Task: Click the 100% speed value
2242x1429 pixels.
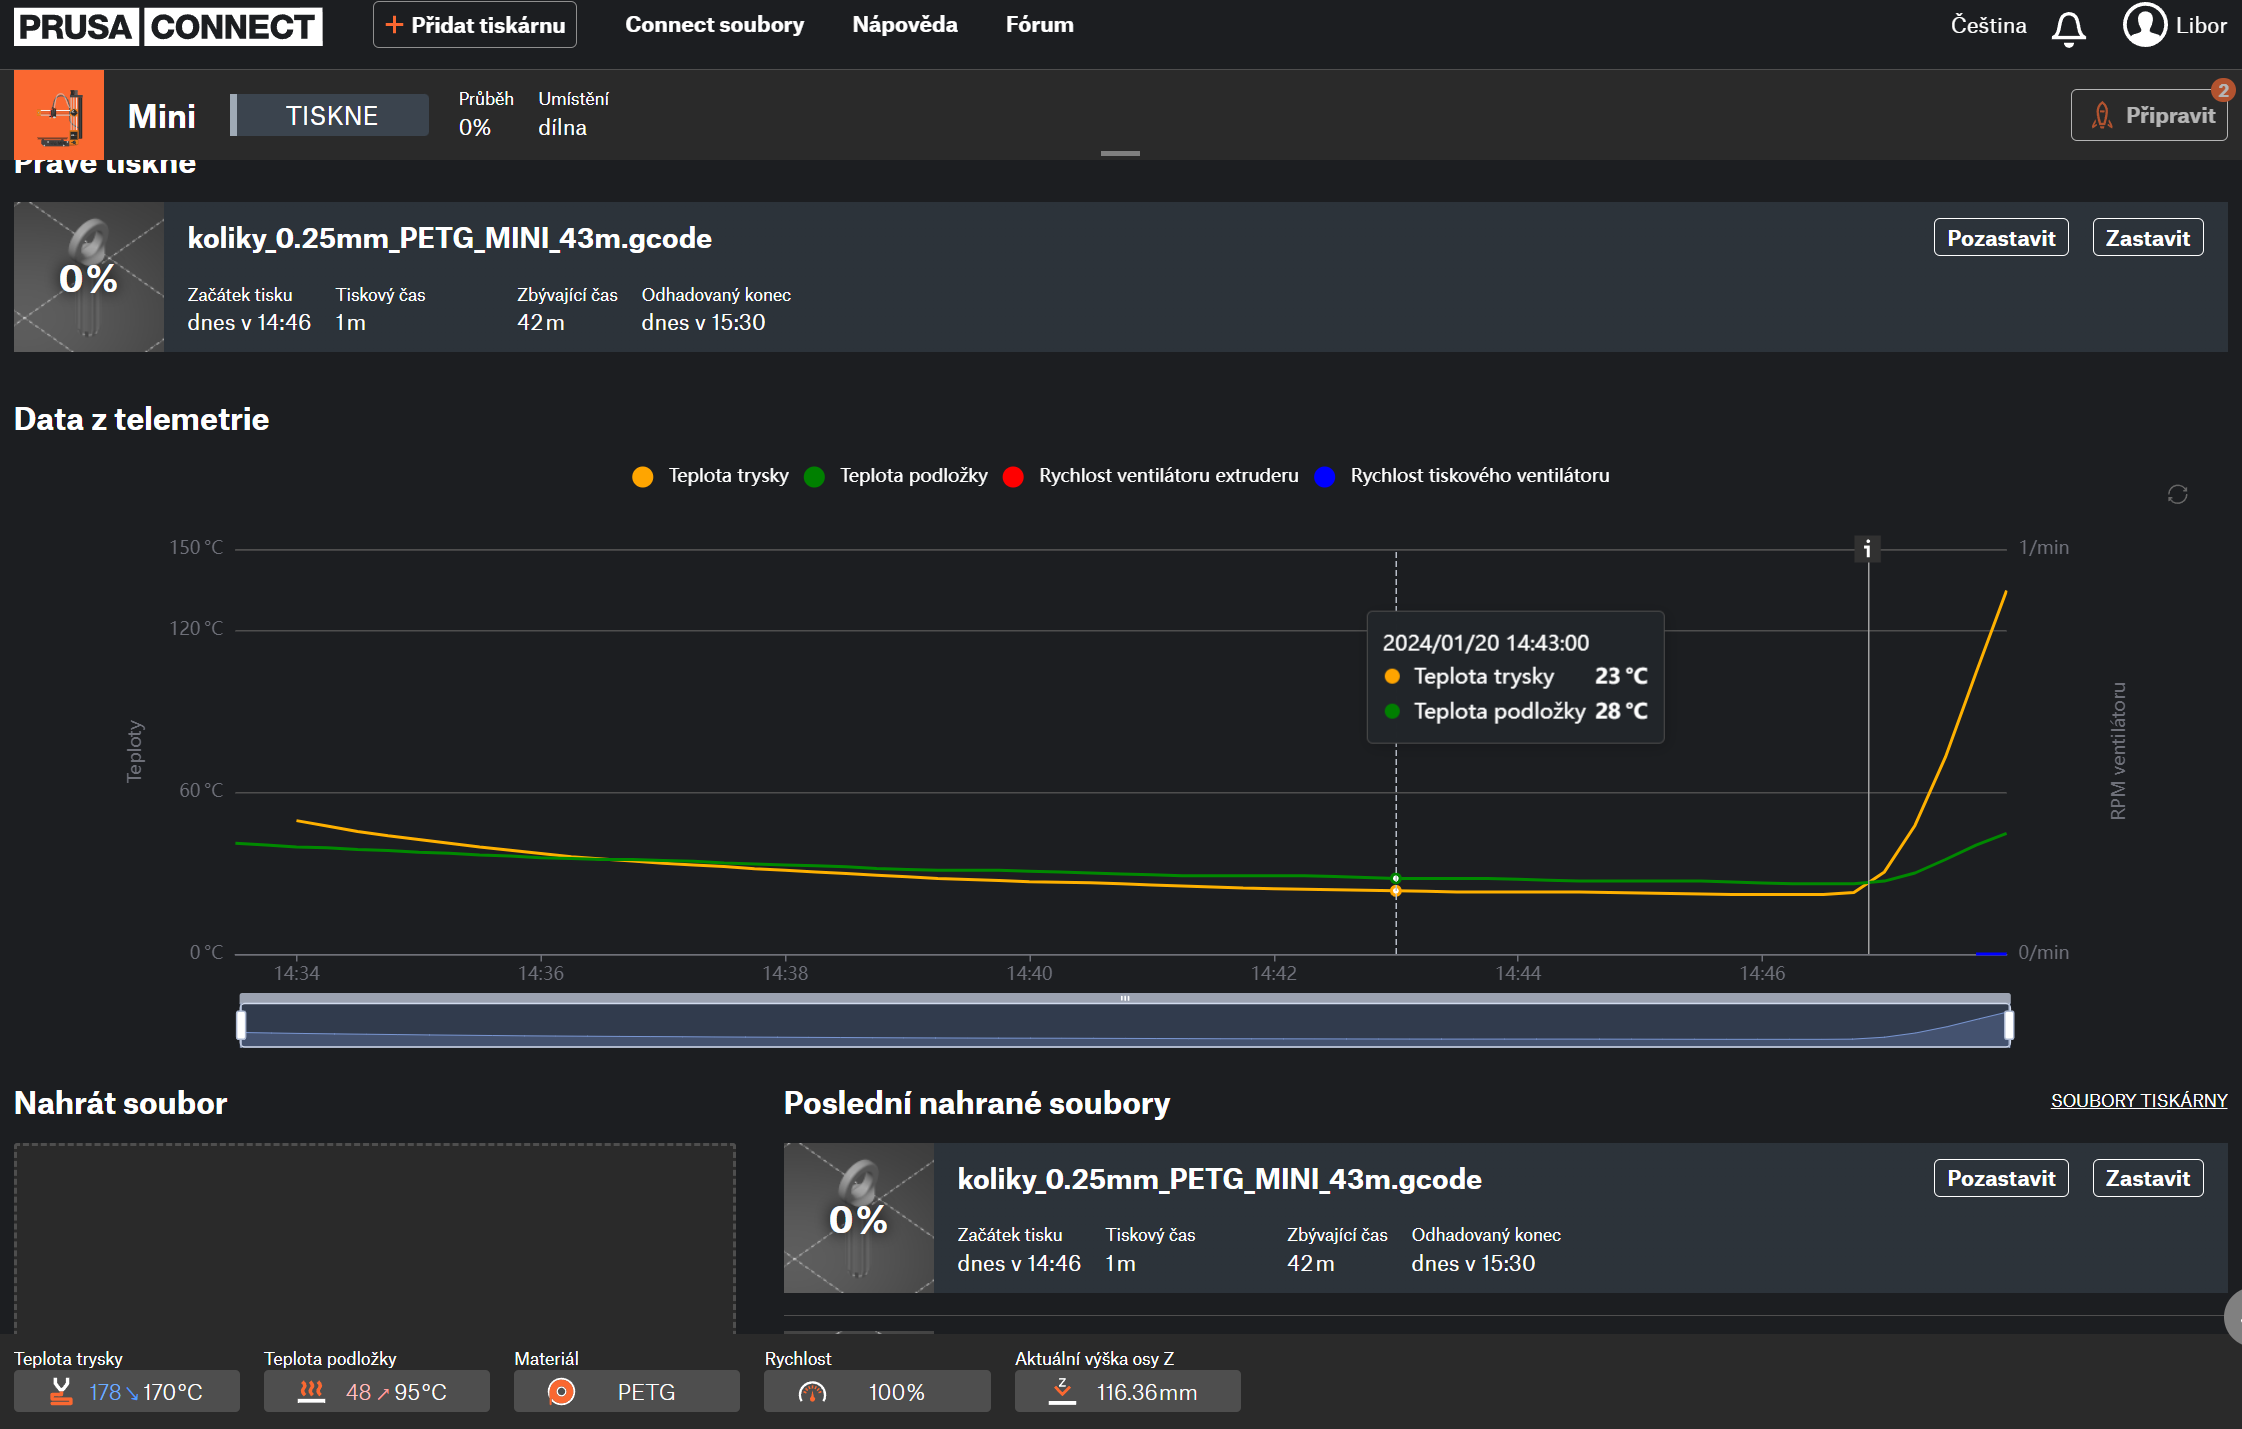Action: click(x=897, y=1392)
